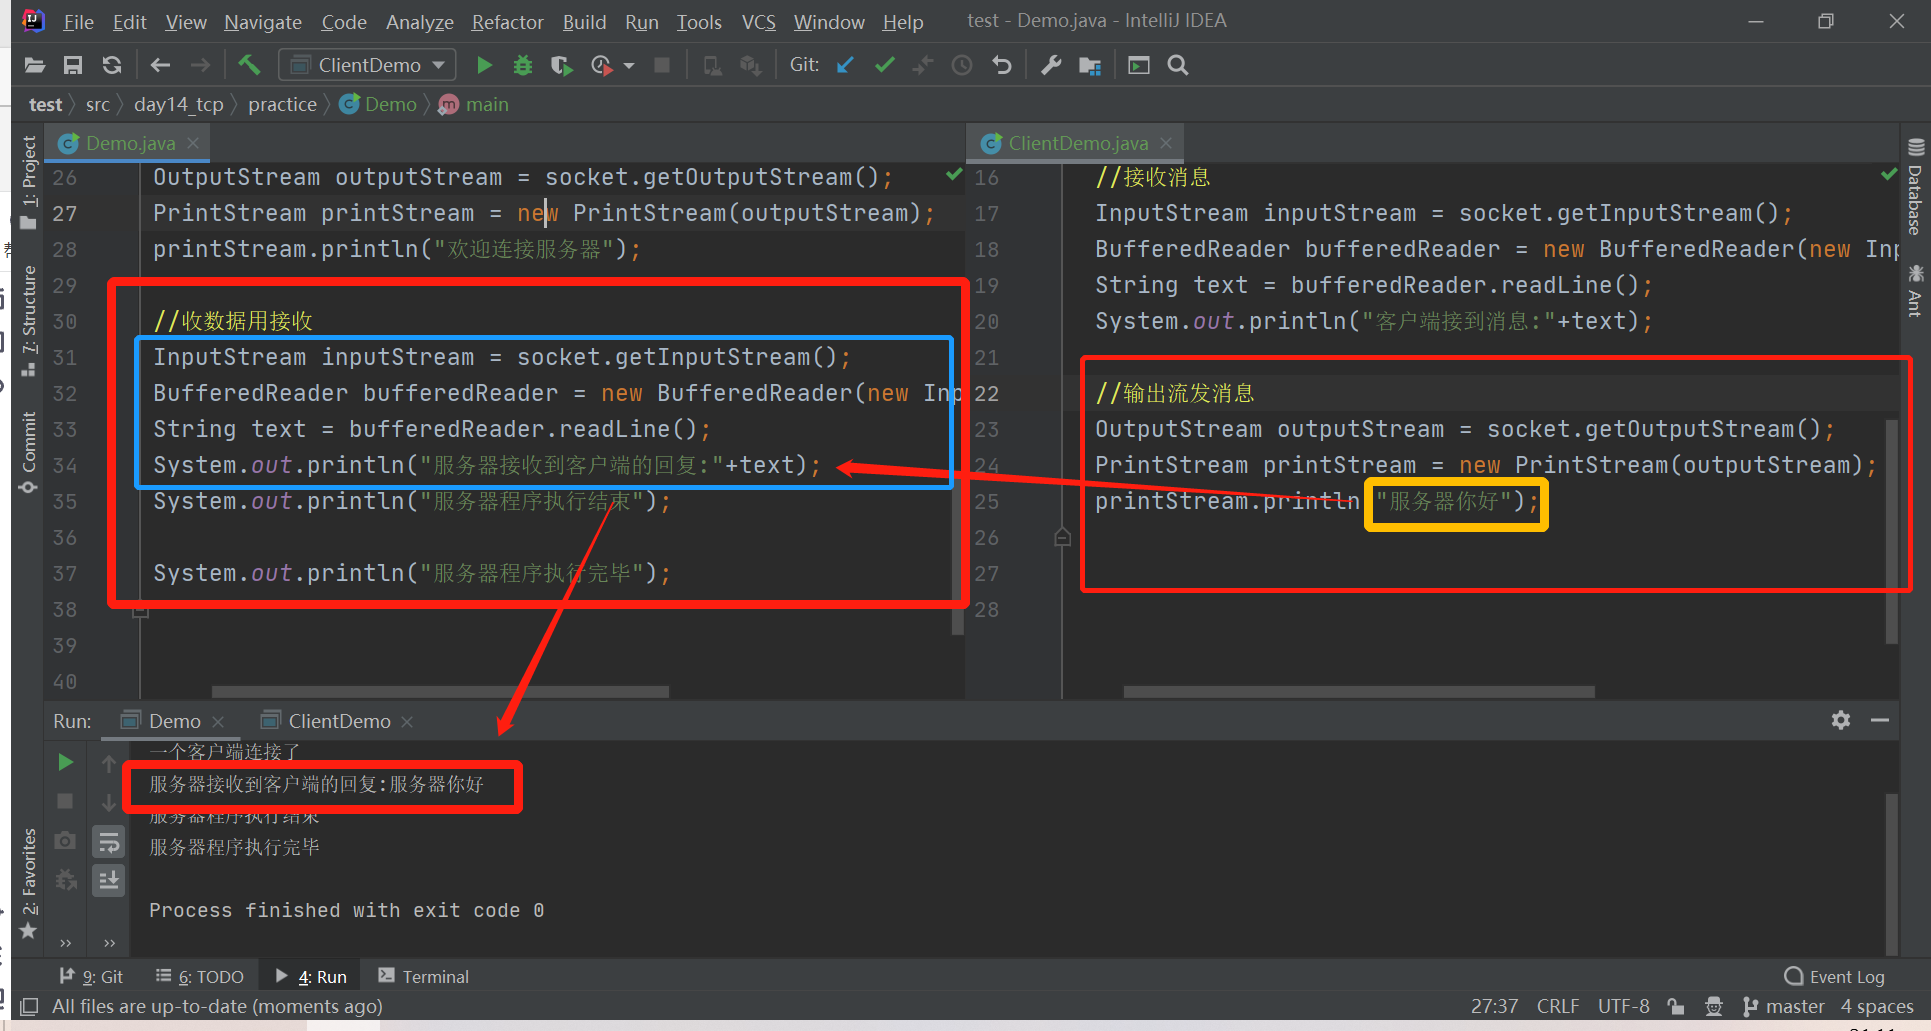Open the ClientDemo run configuration dropdown
The height and width of the screenshot is (1031, 1931).
pos(367,65)
